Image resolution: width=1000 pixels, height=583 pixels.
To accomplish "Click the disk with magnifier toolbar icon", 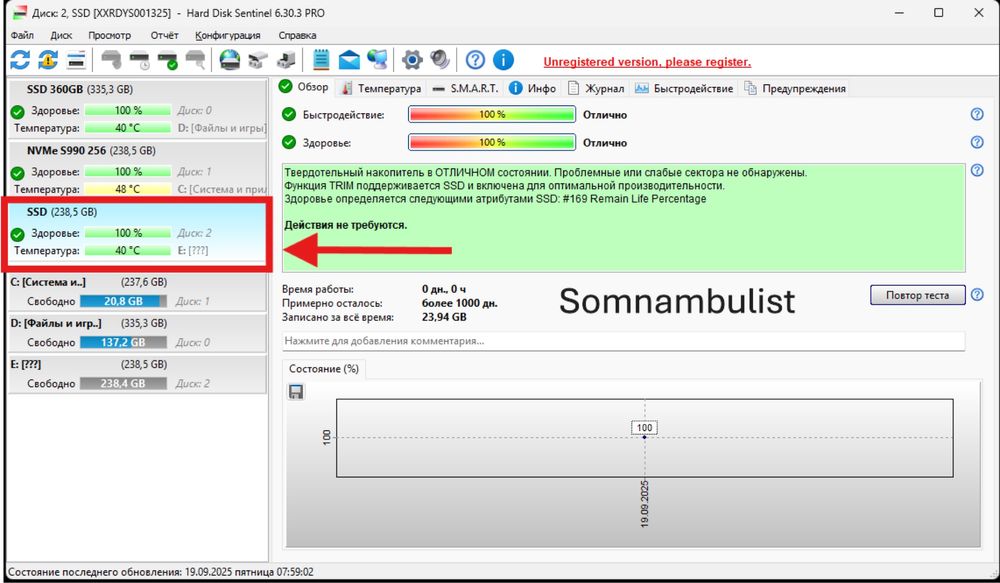I will pos(195,60).
